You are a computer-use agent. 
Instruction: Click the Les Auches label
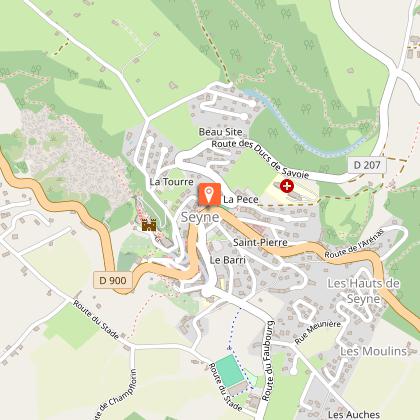pos(354,414)
